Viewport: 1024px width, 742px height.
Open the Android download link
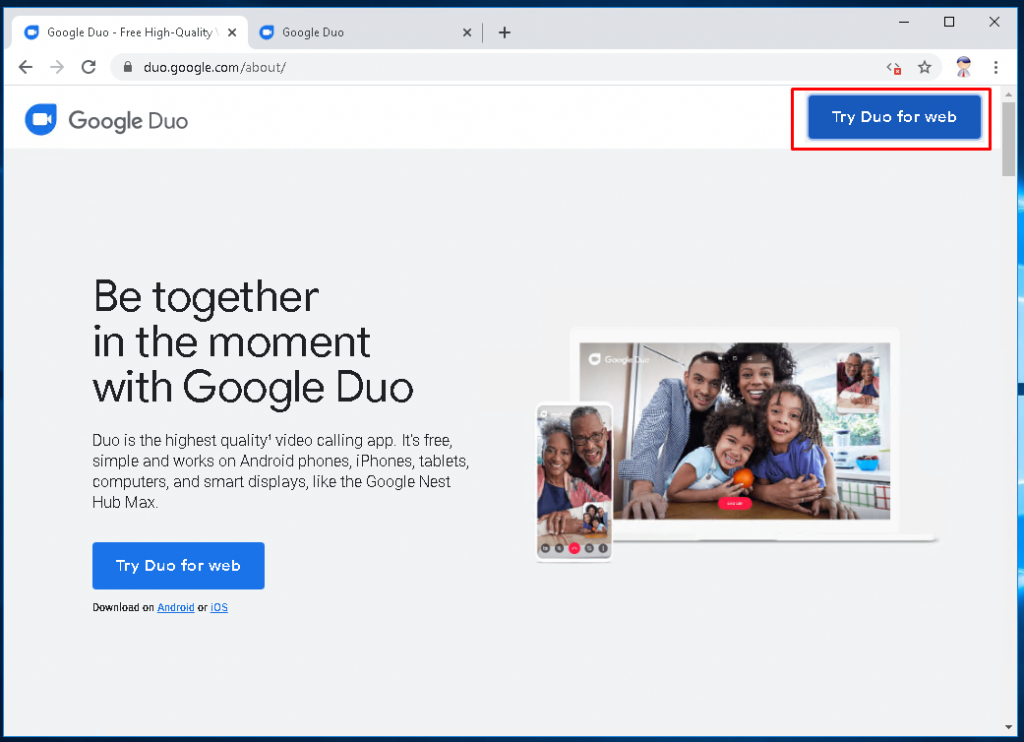click(x=176, y=607)
